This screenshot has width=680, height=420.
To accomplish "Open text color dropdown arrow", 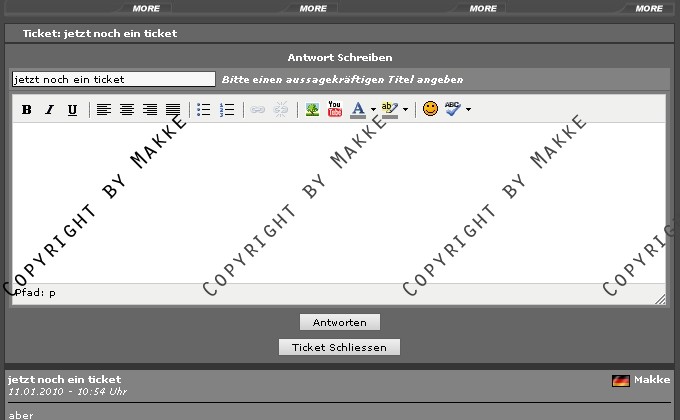I will tap(373, 110).
